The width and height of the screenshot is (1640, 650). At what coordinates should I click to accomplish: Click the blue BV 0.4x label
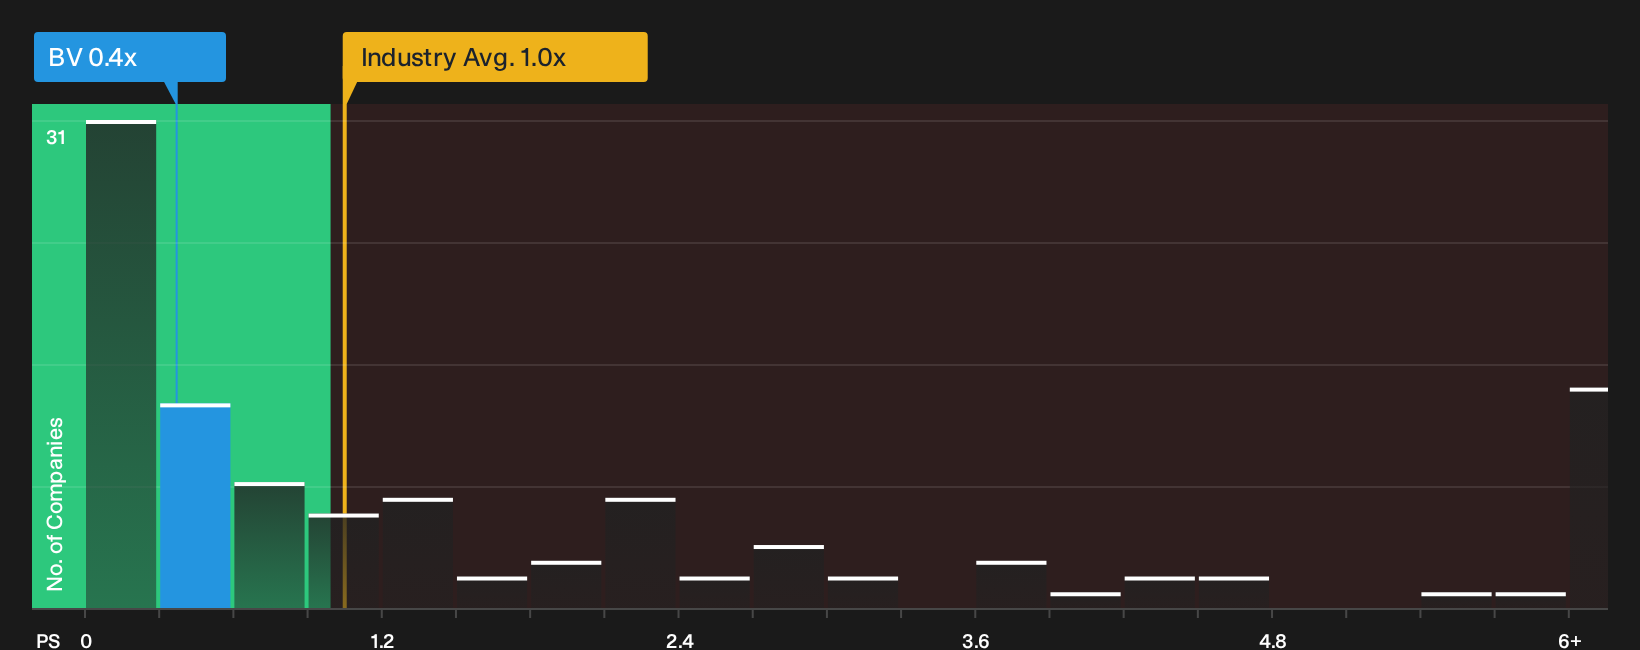click(x=130, y=57)
